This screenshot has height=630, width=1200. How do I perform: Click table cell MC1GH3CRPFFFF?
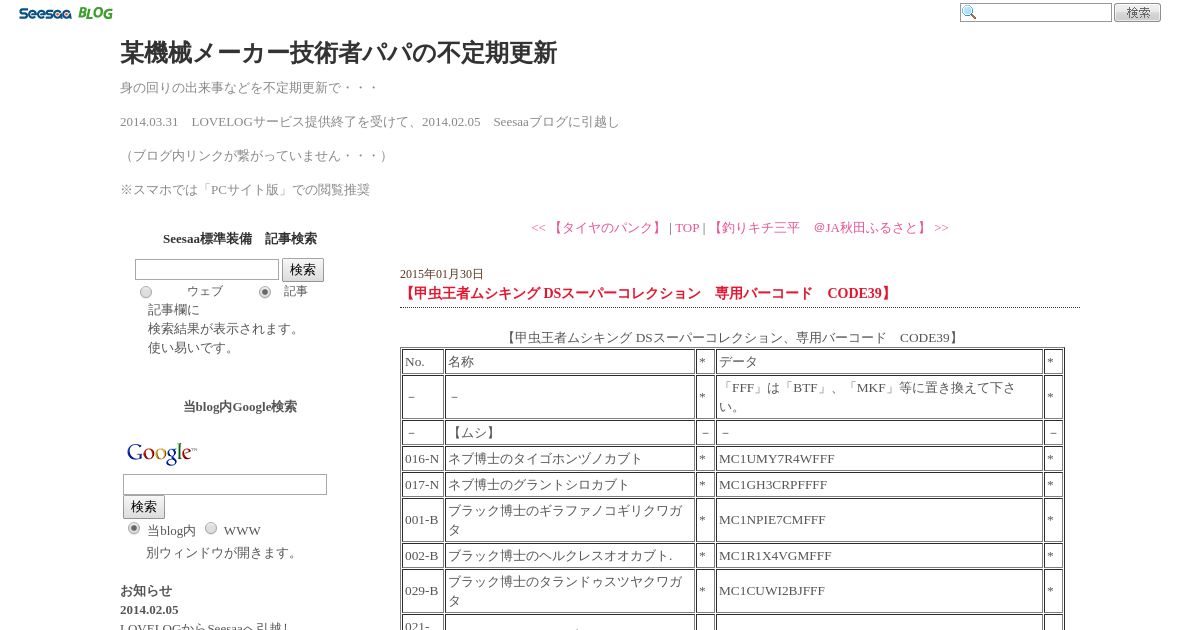pyautogui.click(x=879, y=485)
